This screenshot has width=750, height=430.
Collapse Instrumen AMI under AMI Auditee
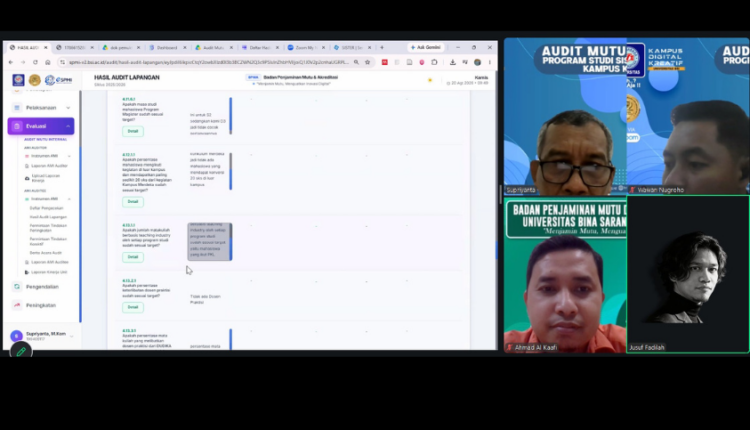pyautogui.click(x=69, y=199)
